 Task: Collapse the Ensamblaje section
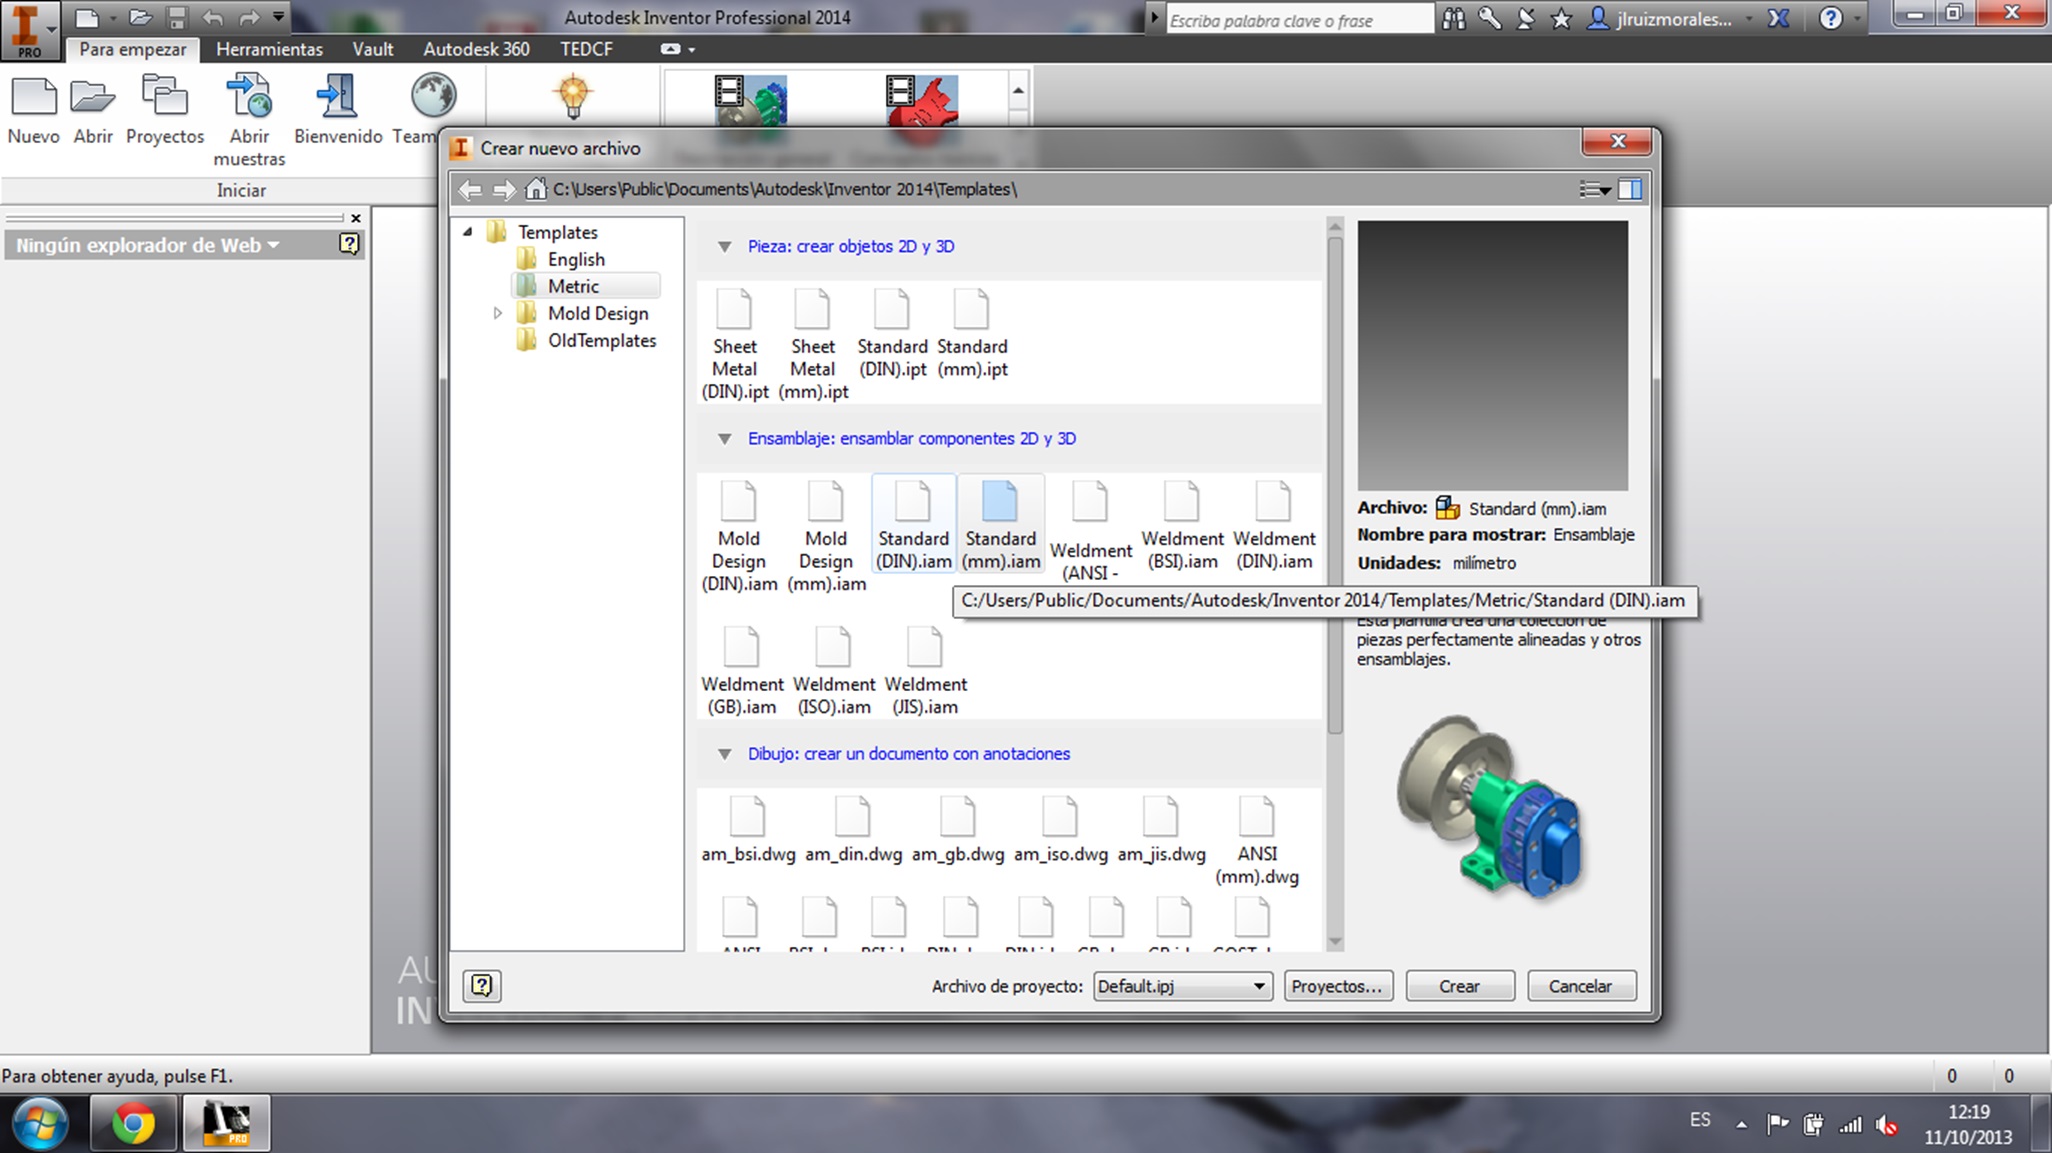(725, 439)
